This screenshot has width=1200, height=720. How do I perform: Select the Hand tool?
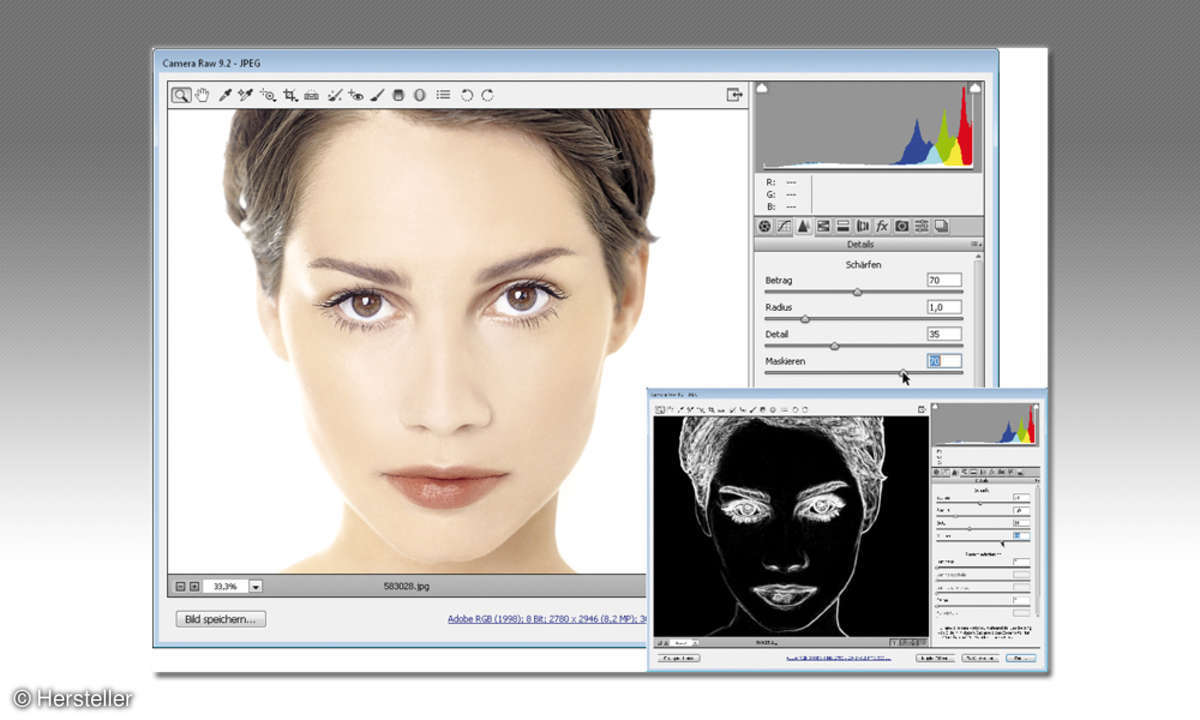[202, 95]
